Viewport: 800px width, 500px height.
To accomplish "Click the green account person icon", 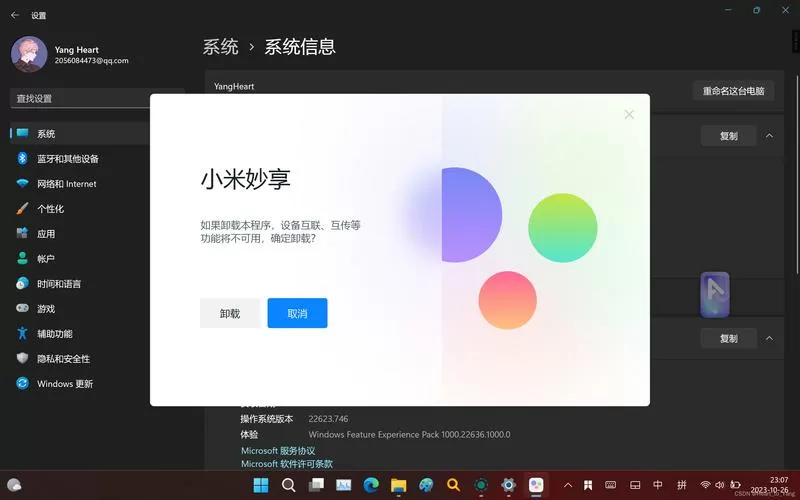I will (22, 258).
